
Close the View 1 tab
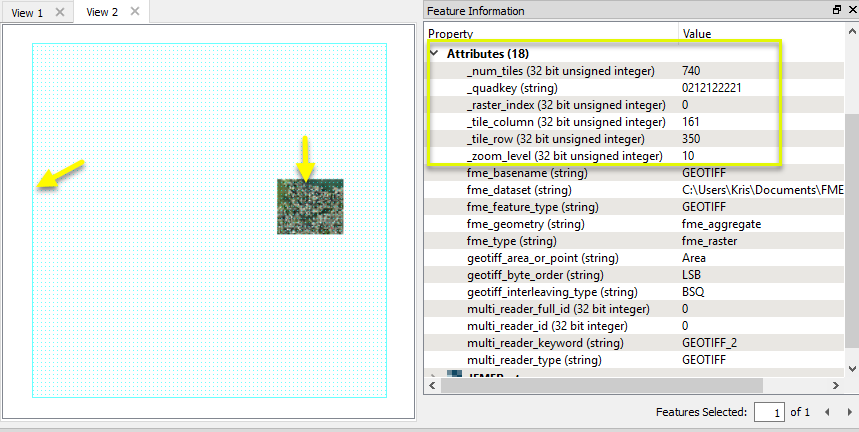(x=60, y=12)
